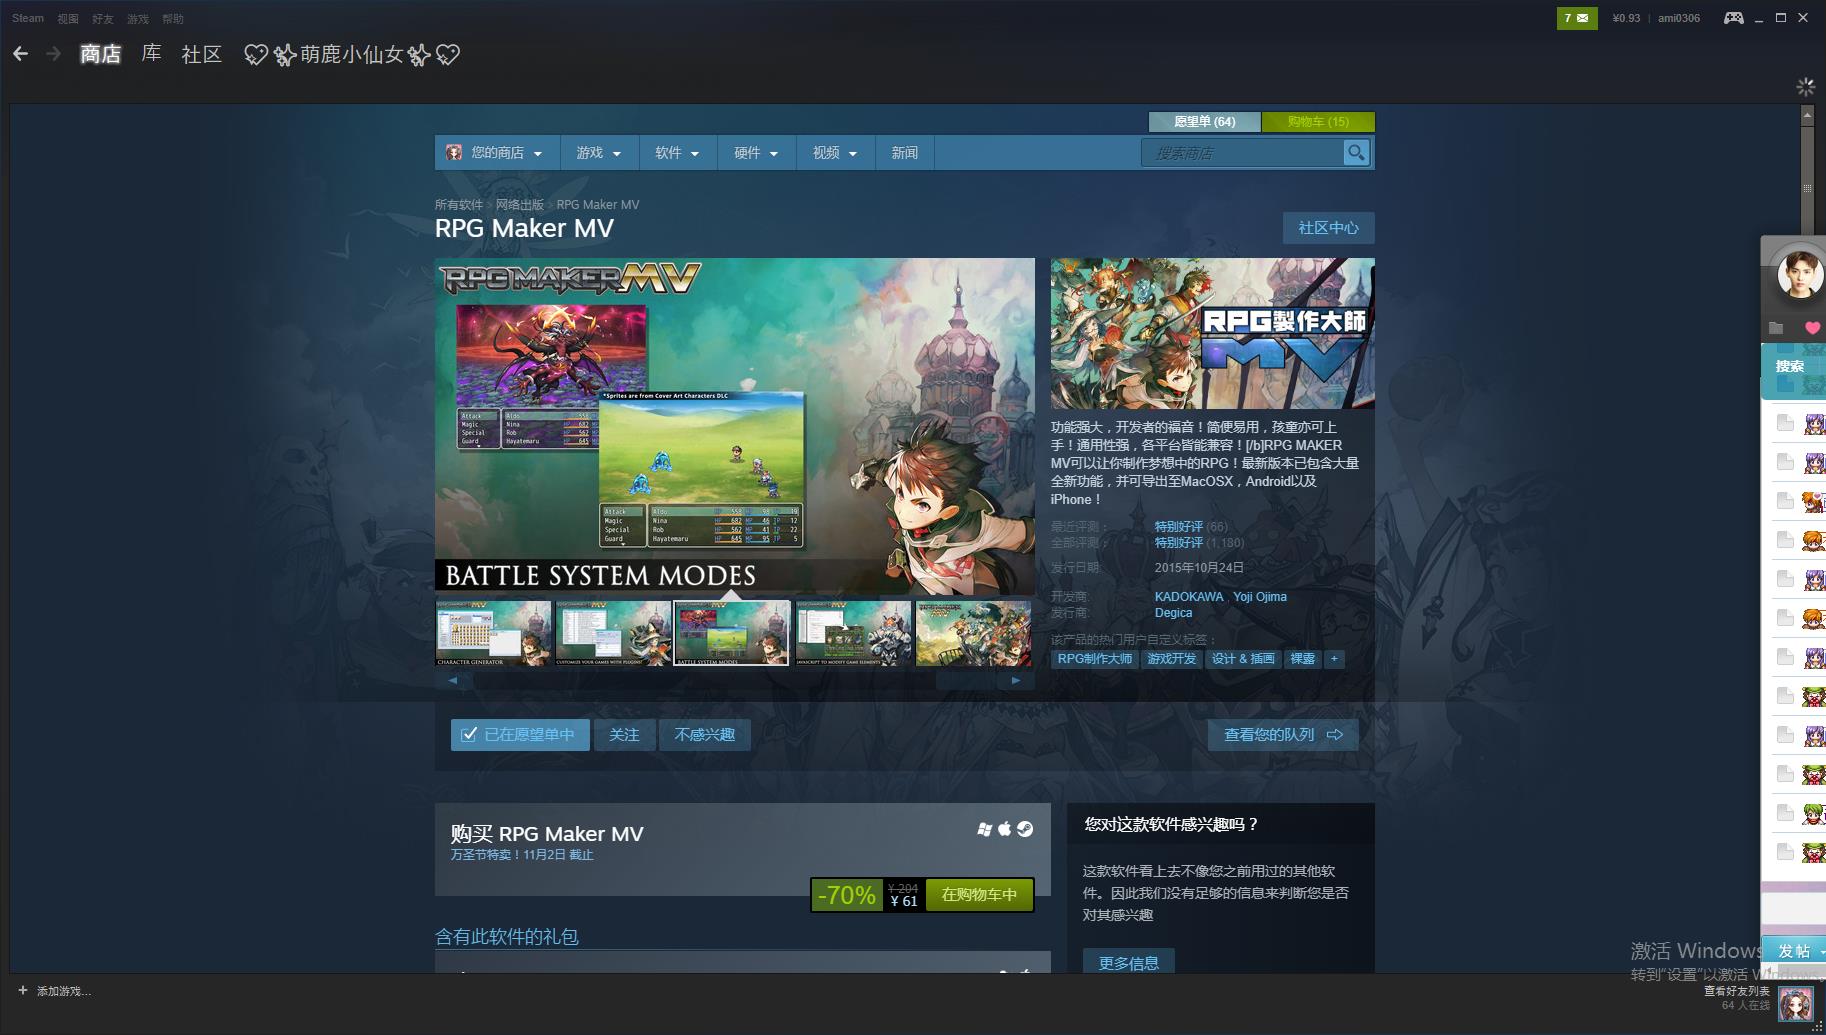This screenshot has height=1035, width=1826.
Task: Uncheck the 已在愿望单中 wishlist checkbox
Action: pyautogui.click(x=469, y=735)
